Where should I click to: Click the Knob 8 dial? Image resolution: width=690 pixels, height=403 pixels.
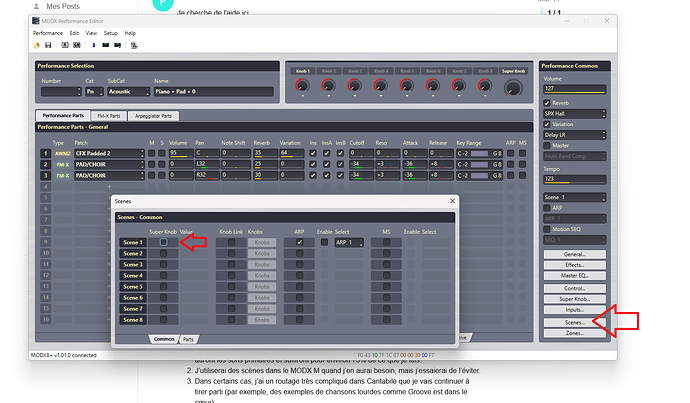[x=484, y=87]
